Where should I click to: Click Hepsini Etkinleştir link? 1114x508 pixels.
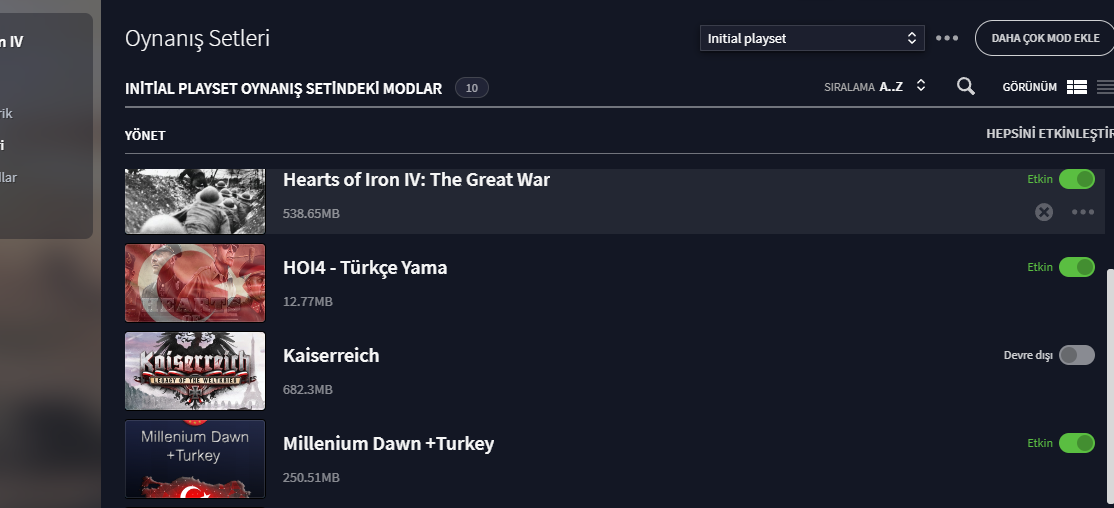(1049, 135)
